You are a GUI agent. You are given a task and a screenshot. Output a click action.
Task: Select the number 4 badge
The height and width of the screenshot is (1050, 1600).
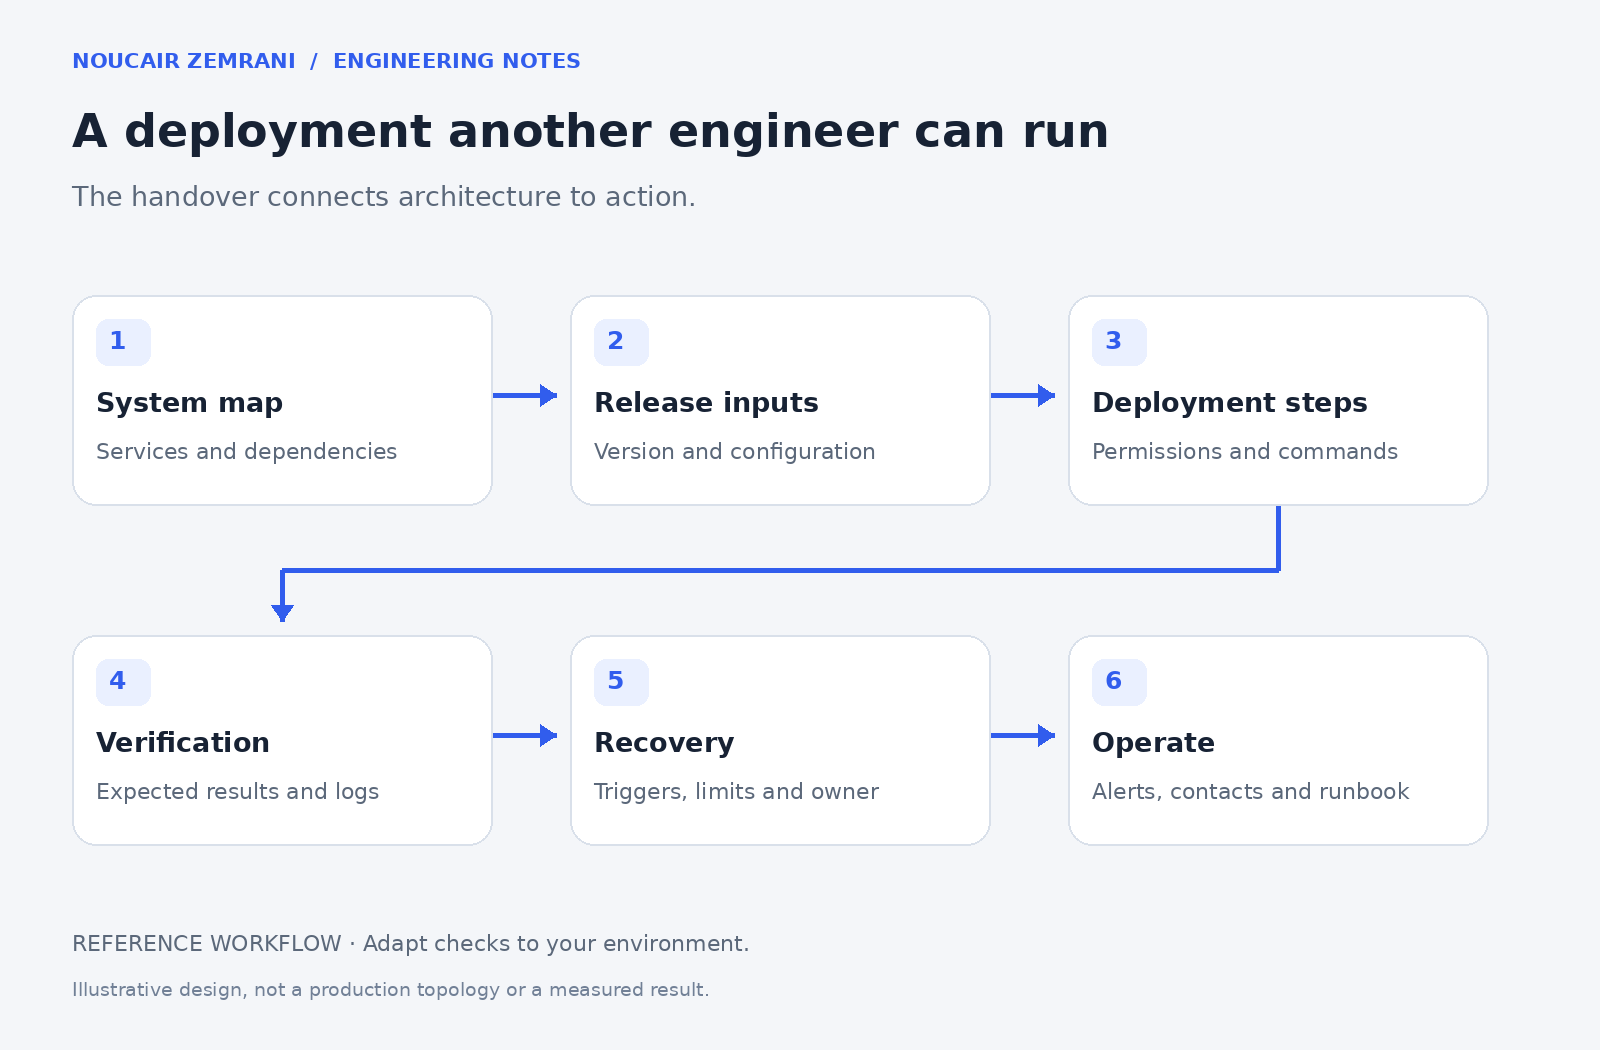123,682
